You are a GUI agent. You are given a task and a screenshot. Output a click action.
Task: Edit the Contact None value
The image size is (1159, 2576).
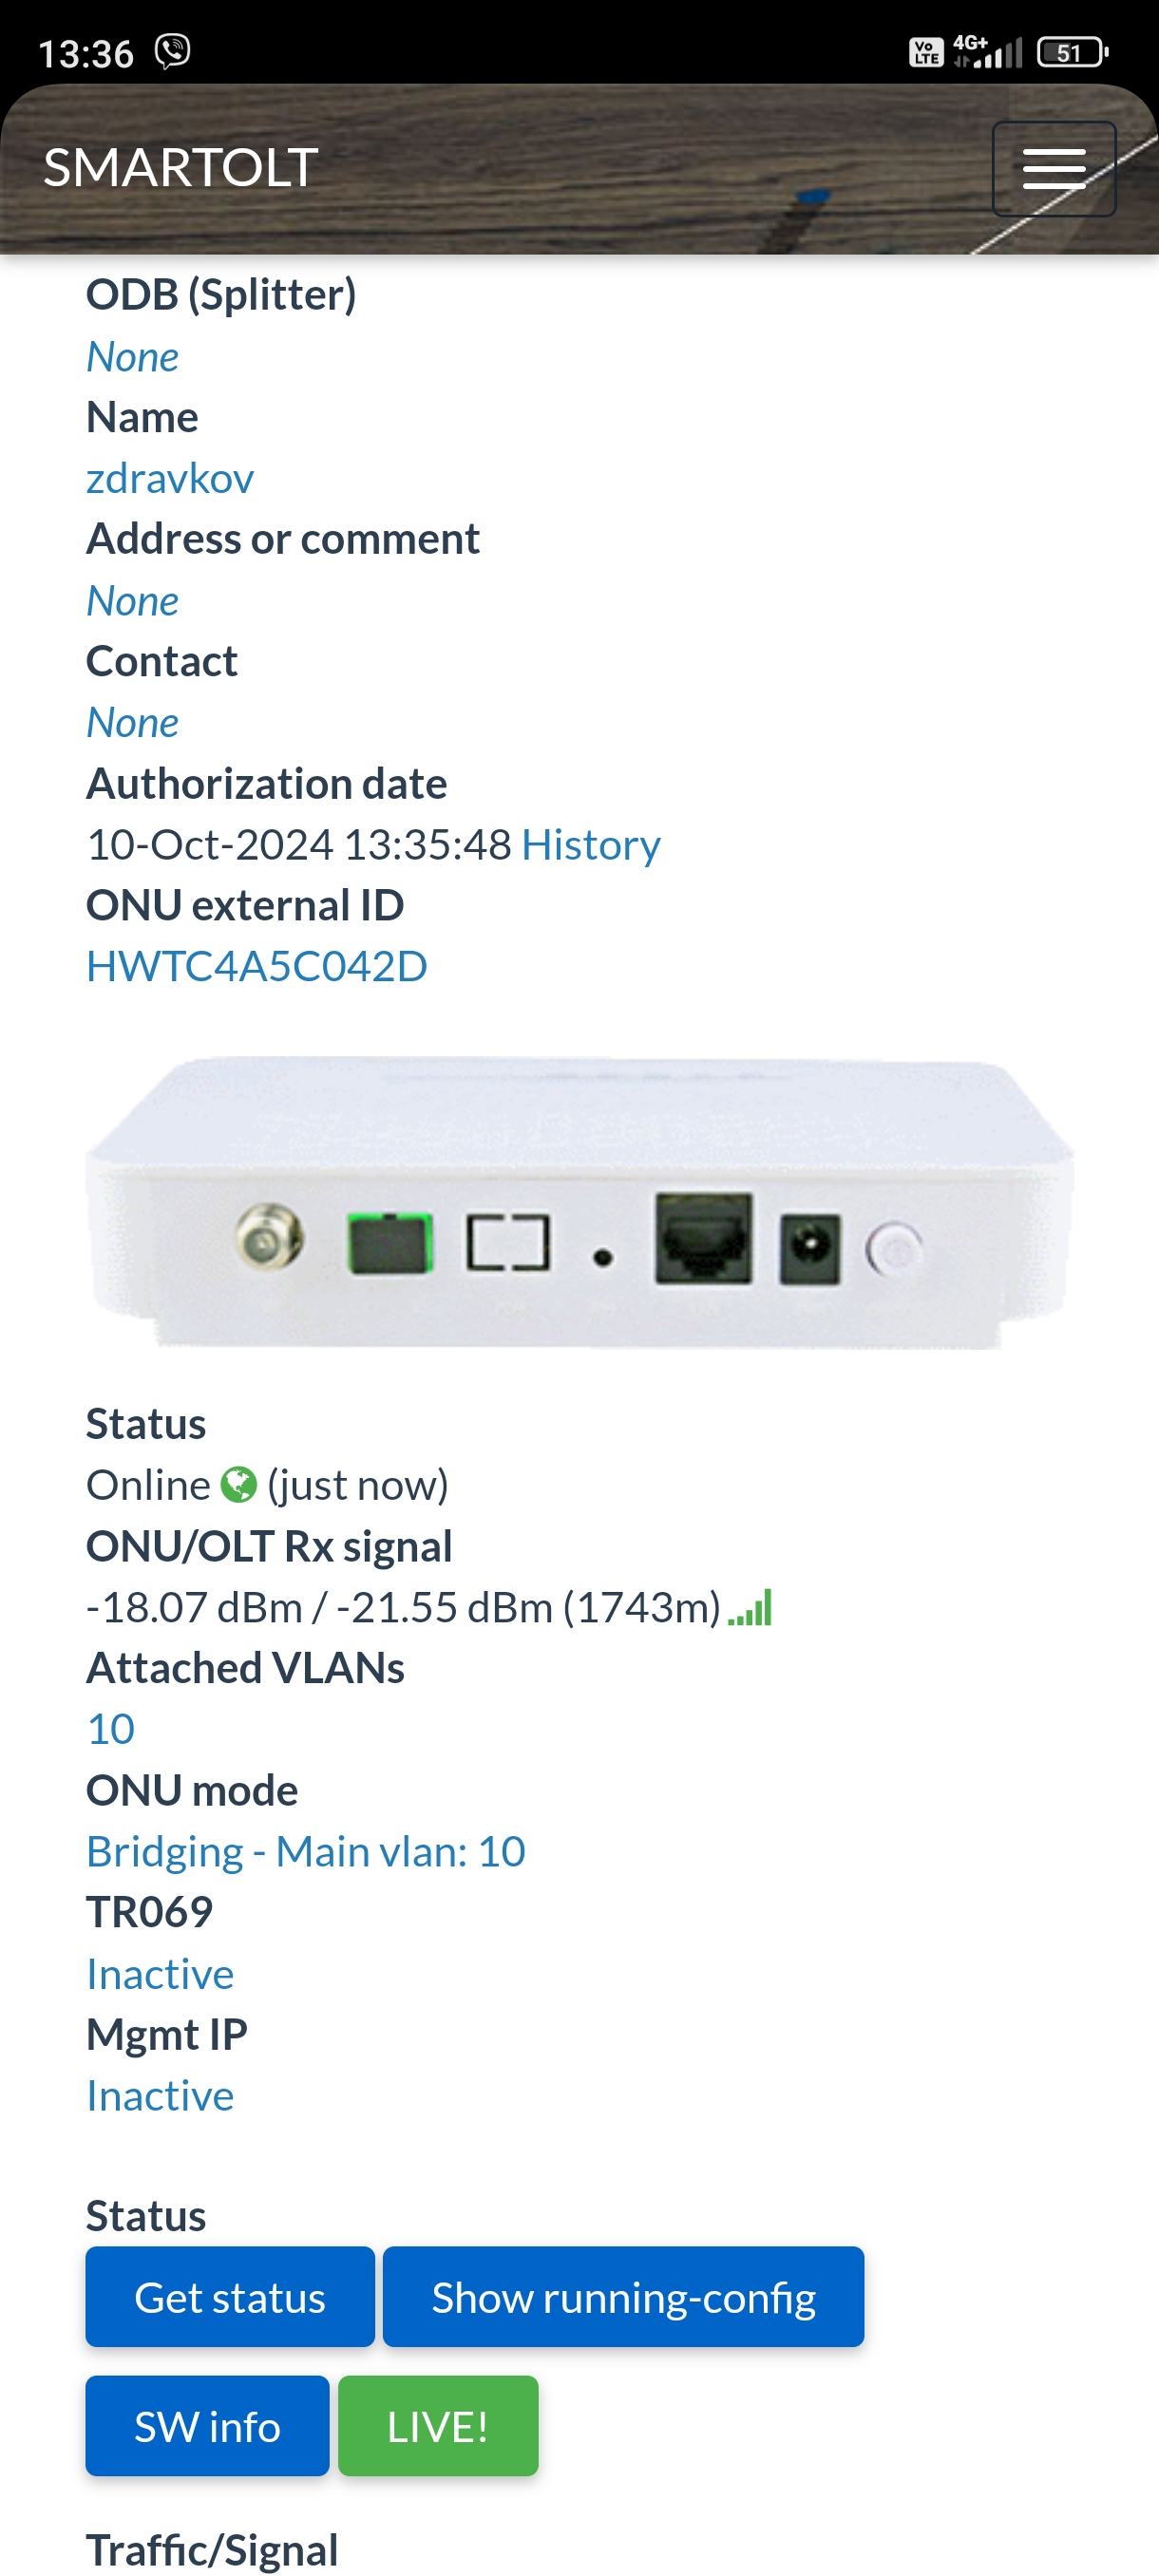133,723
